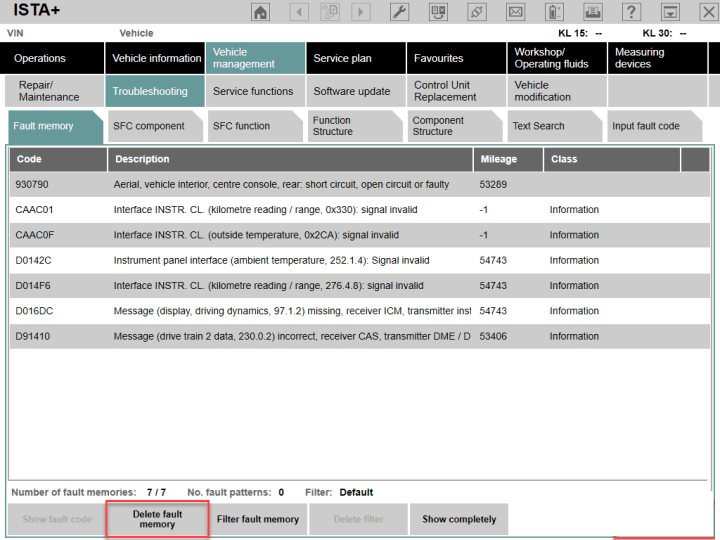Open the Function Structure tab

(355, 126)
